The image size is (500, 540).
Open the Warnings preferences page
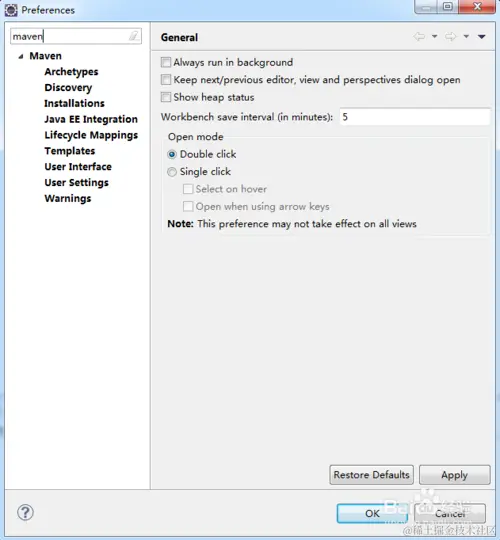[68, 198]
